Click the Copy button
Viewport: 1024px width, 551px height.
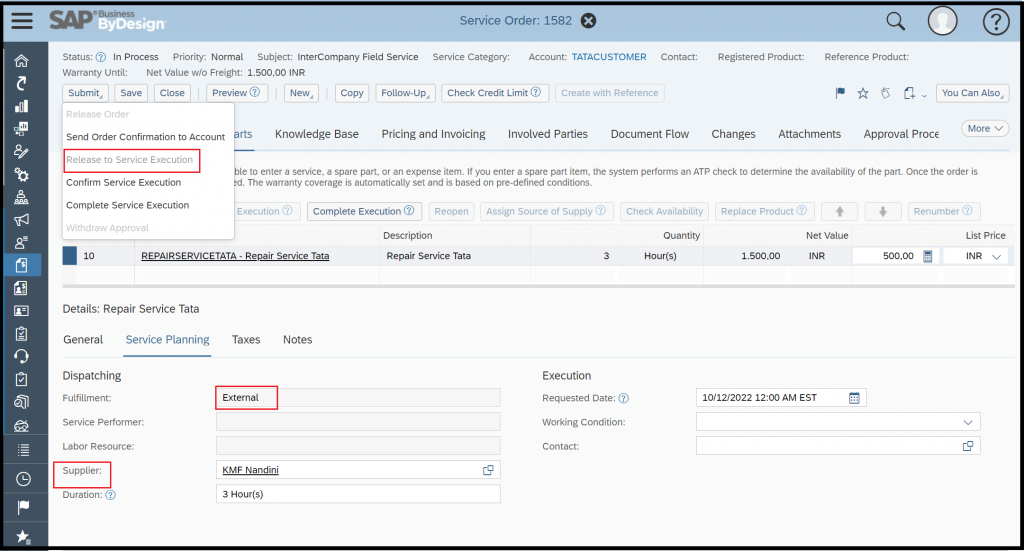[352, 93]
